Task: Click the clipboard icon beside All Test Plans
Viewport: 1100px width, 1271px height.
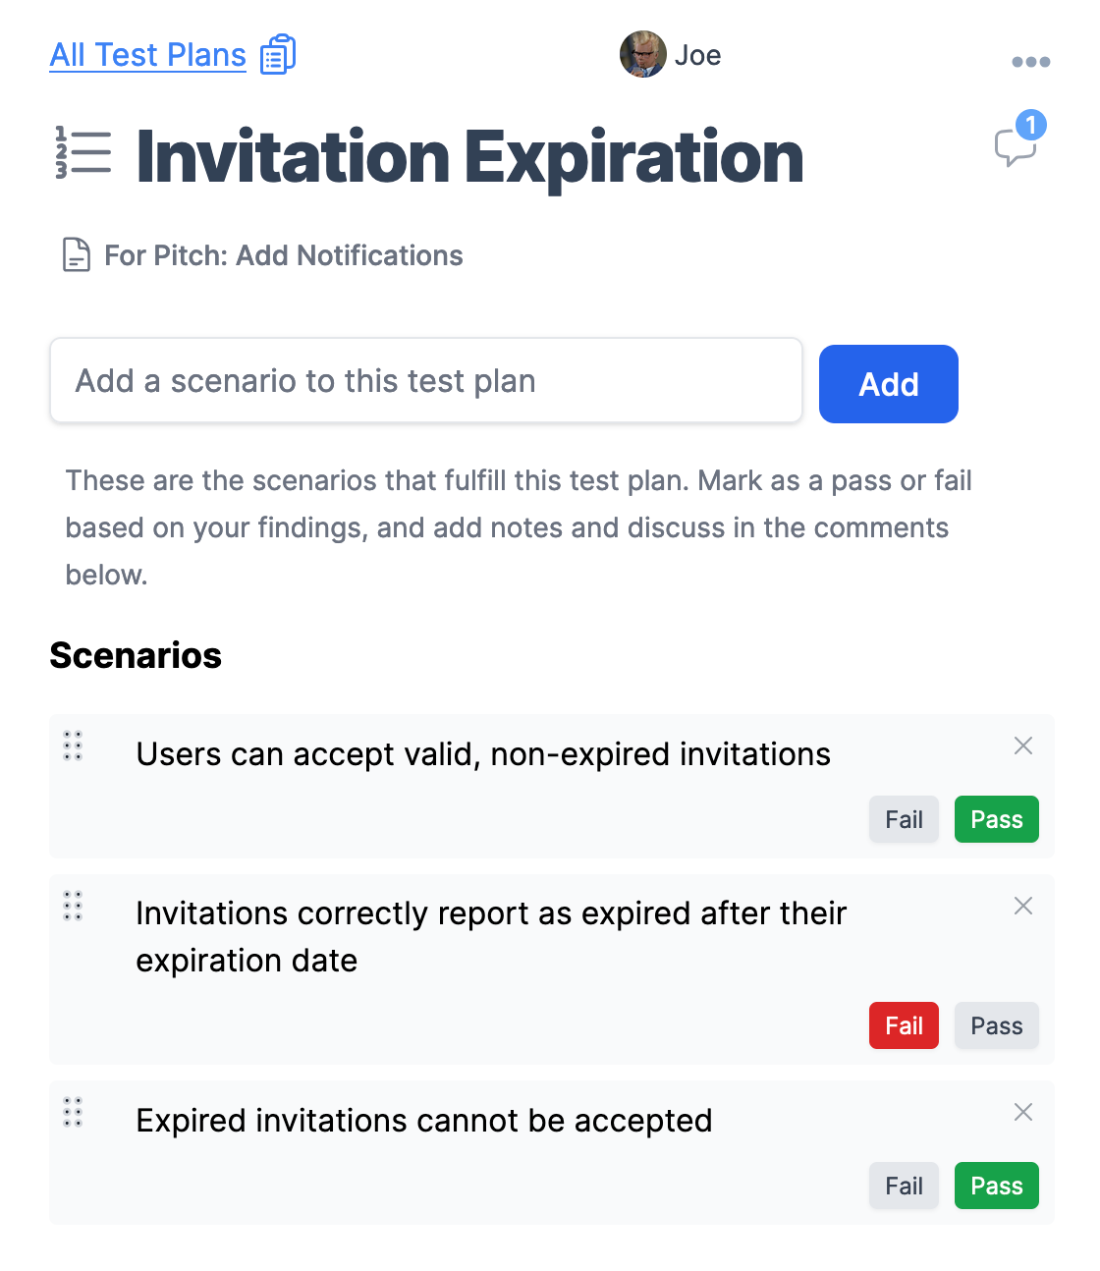Action: tap(278, 54)
